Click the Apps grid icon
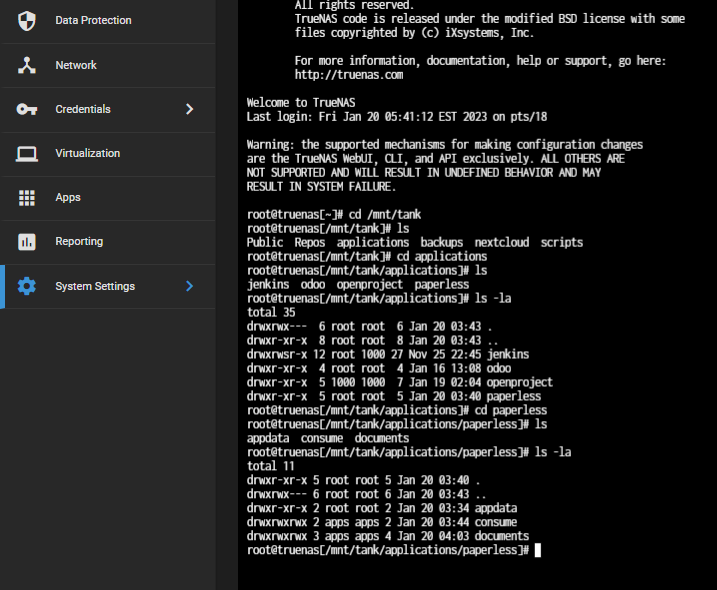Viewport: 717px width, 590px height. pyautogui.click(x=27, y=198)
